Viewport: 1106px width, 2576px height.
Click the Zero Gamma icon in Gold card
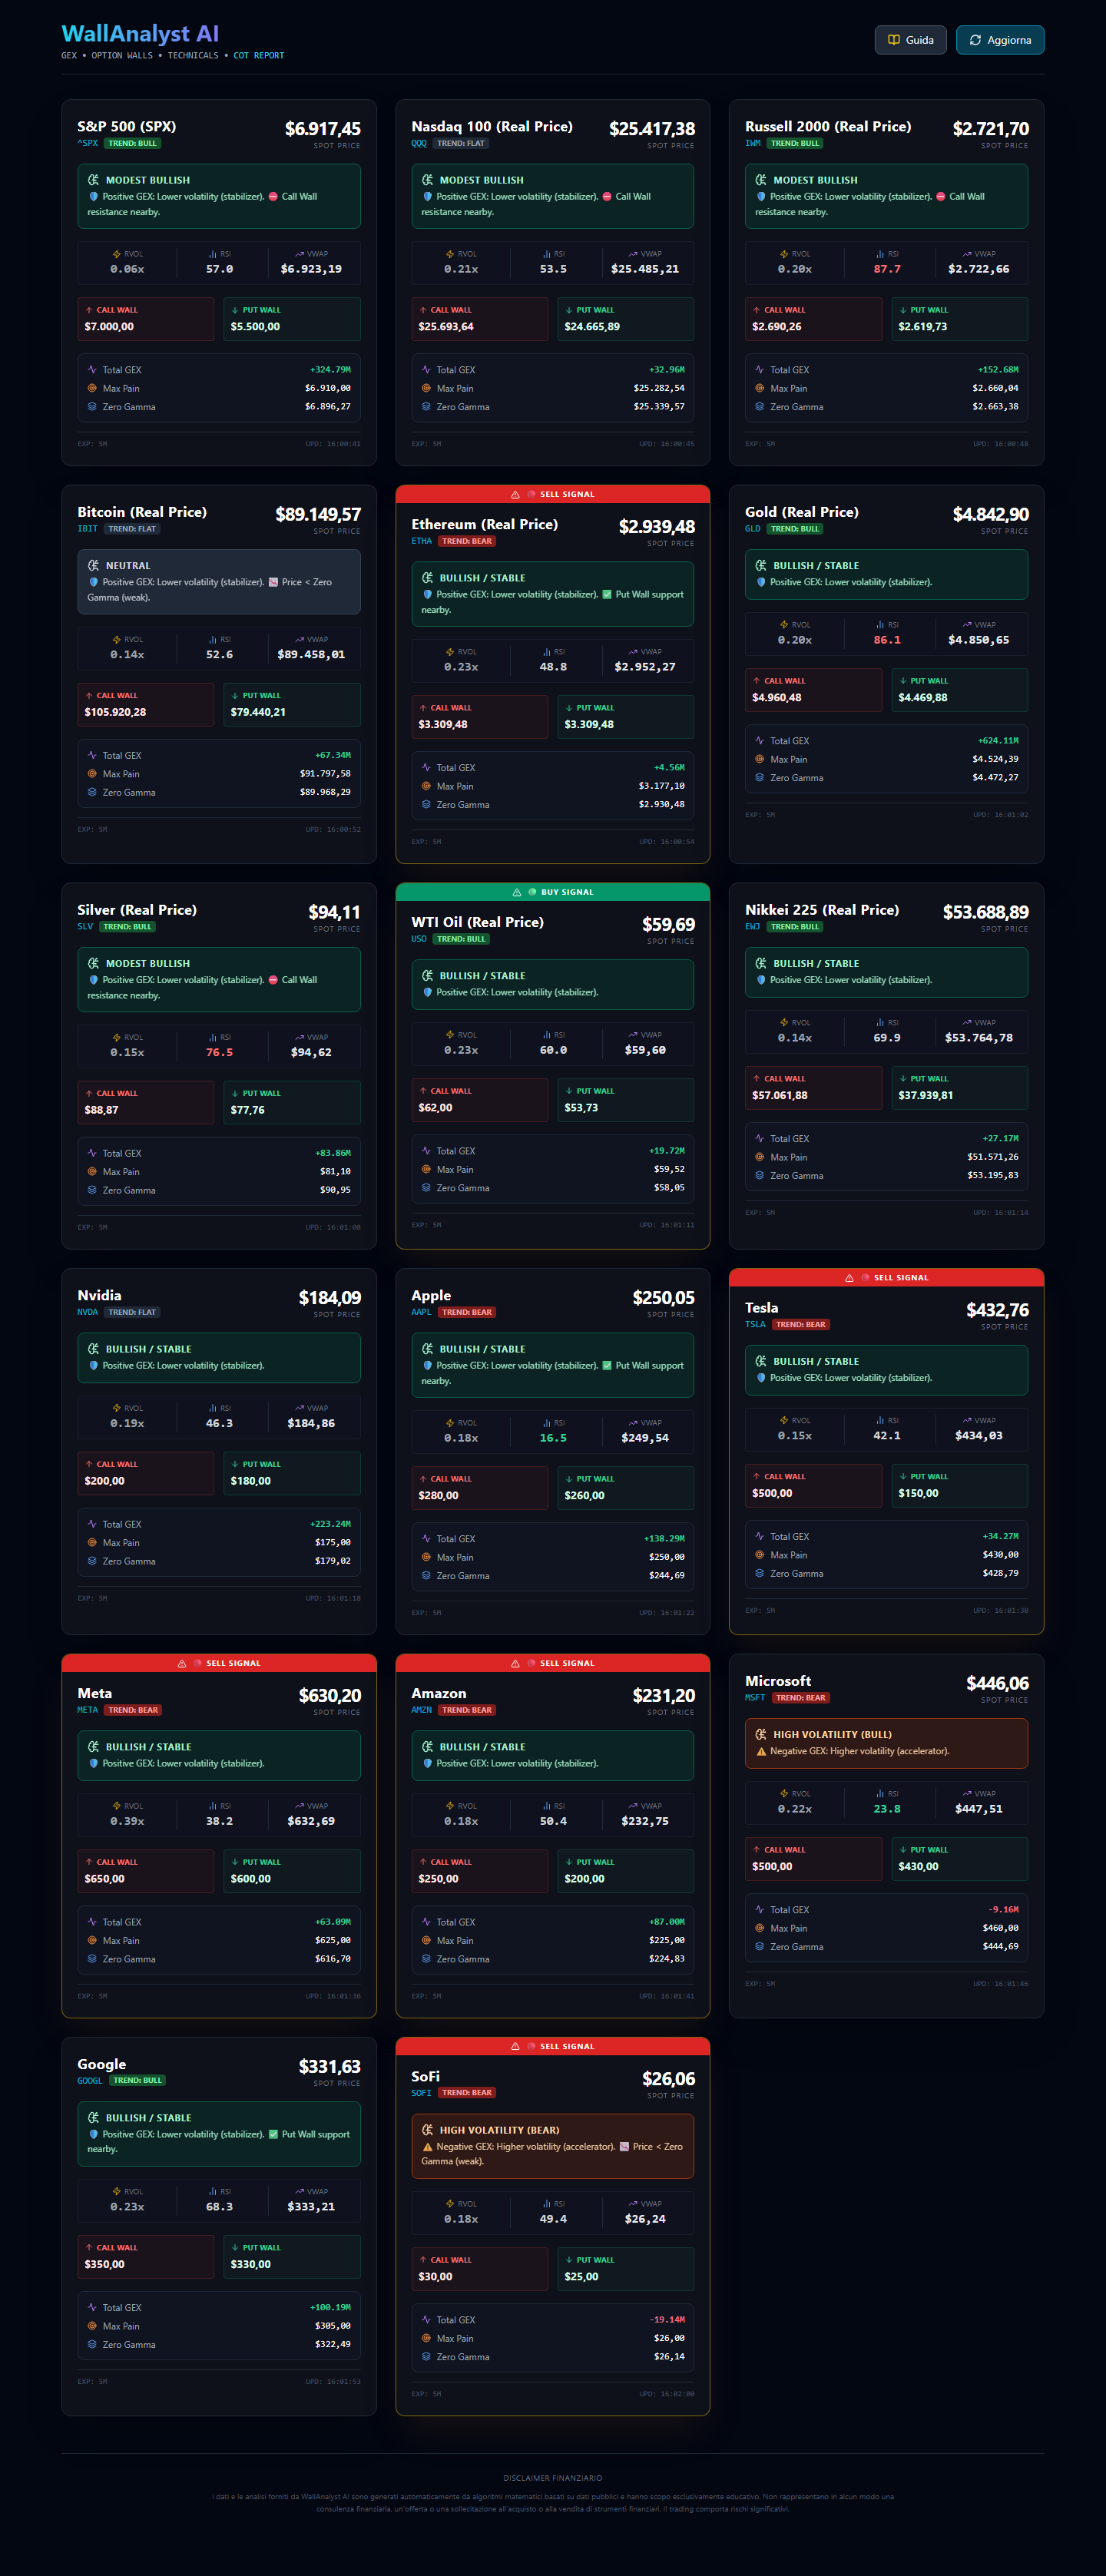pos(760,777)
